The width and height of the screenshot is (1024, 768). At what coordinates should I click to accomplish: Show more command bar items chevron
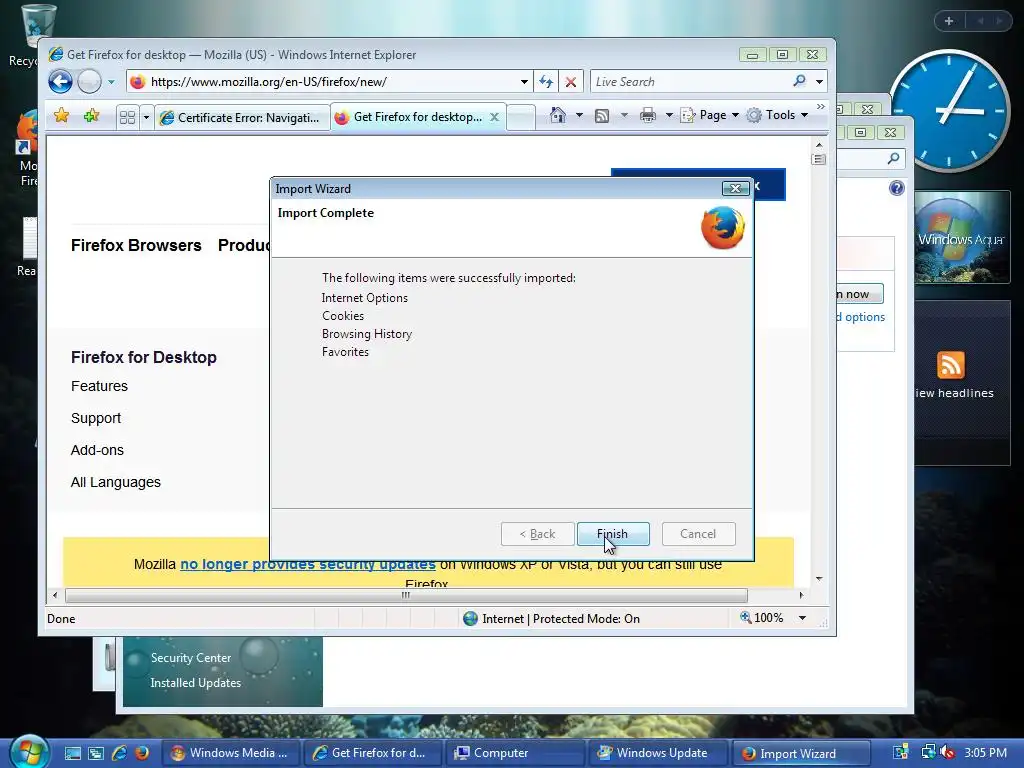[x=821, y=106]
